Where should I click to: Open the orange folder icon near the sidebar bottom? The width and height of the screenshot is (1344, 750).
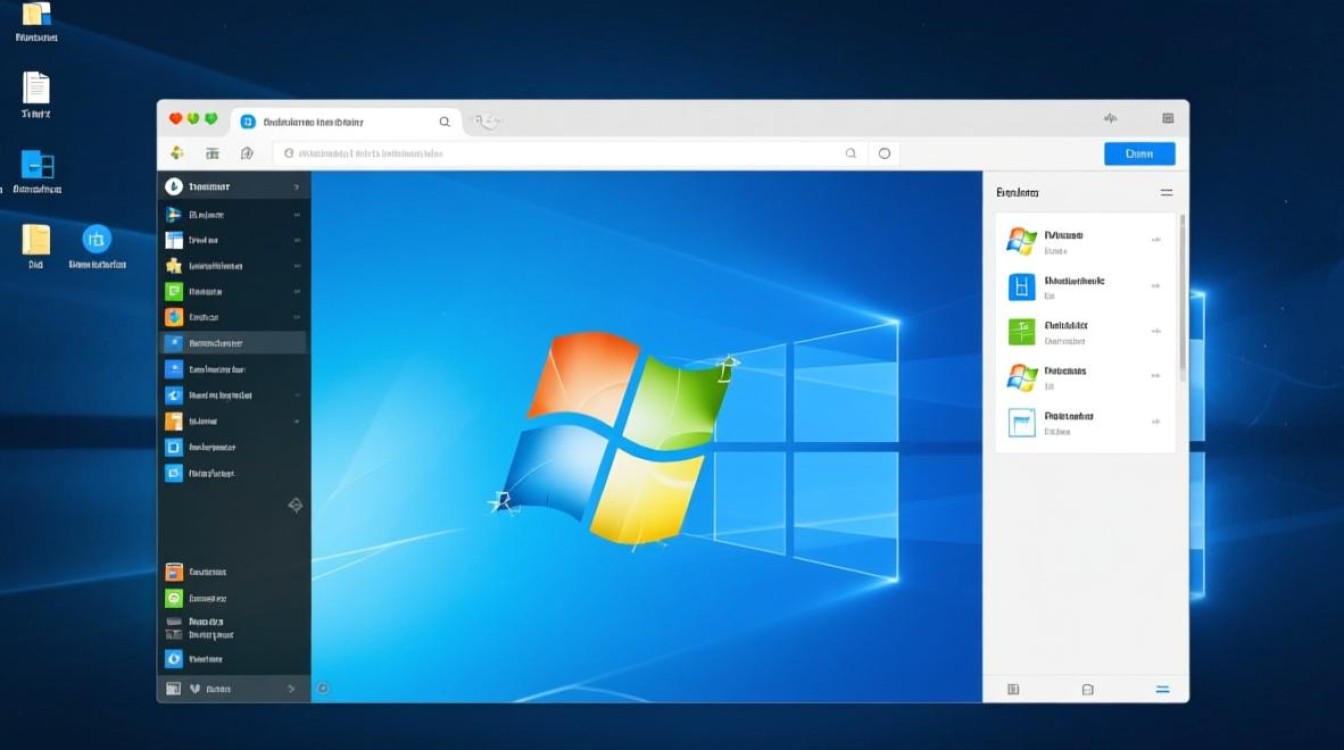pos(174,571)
